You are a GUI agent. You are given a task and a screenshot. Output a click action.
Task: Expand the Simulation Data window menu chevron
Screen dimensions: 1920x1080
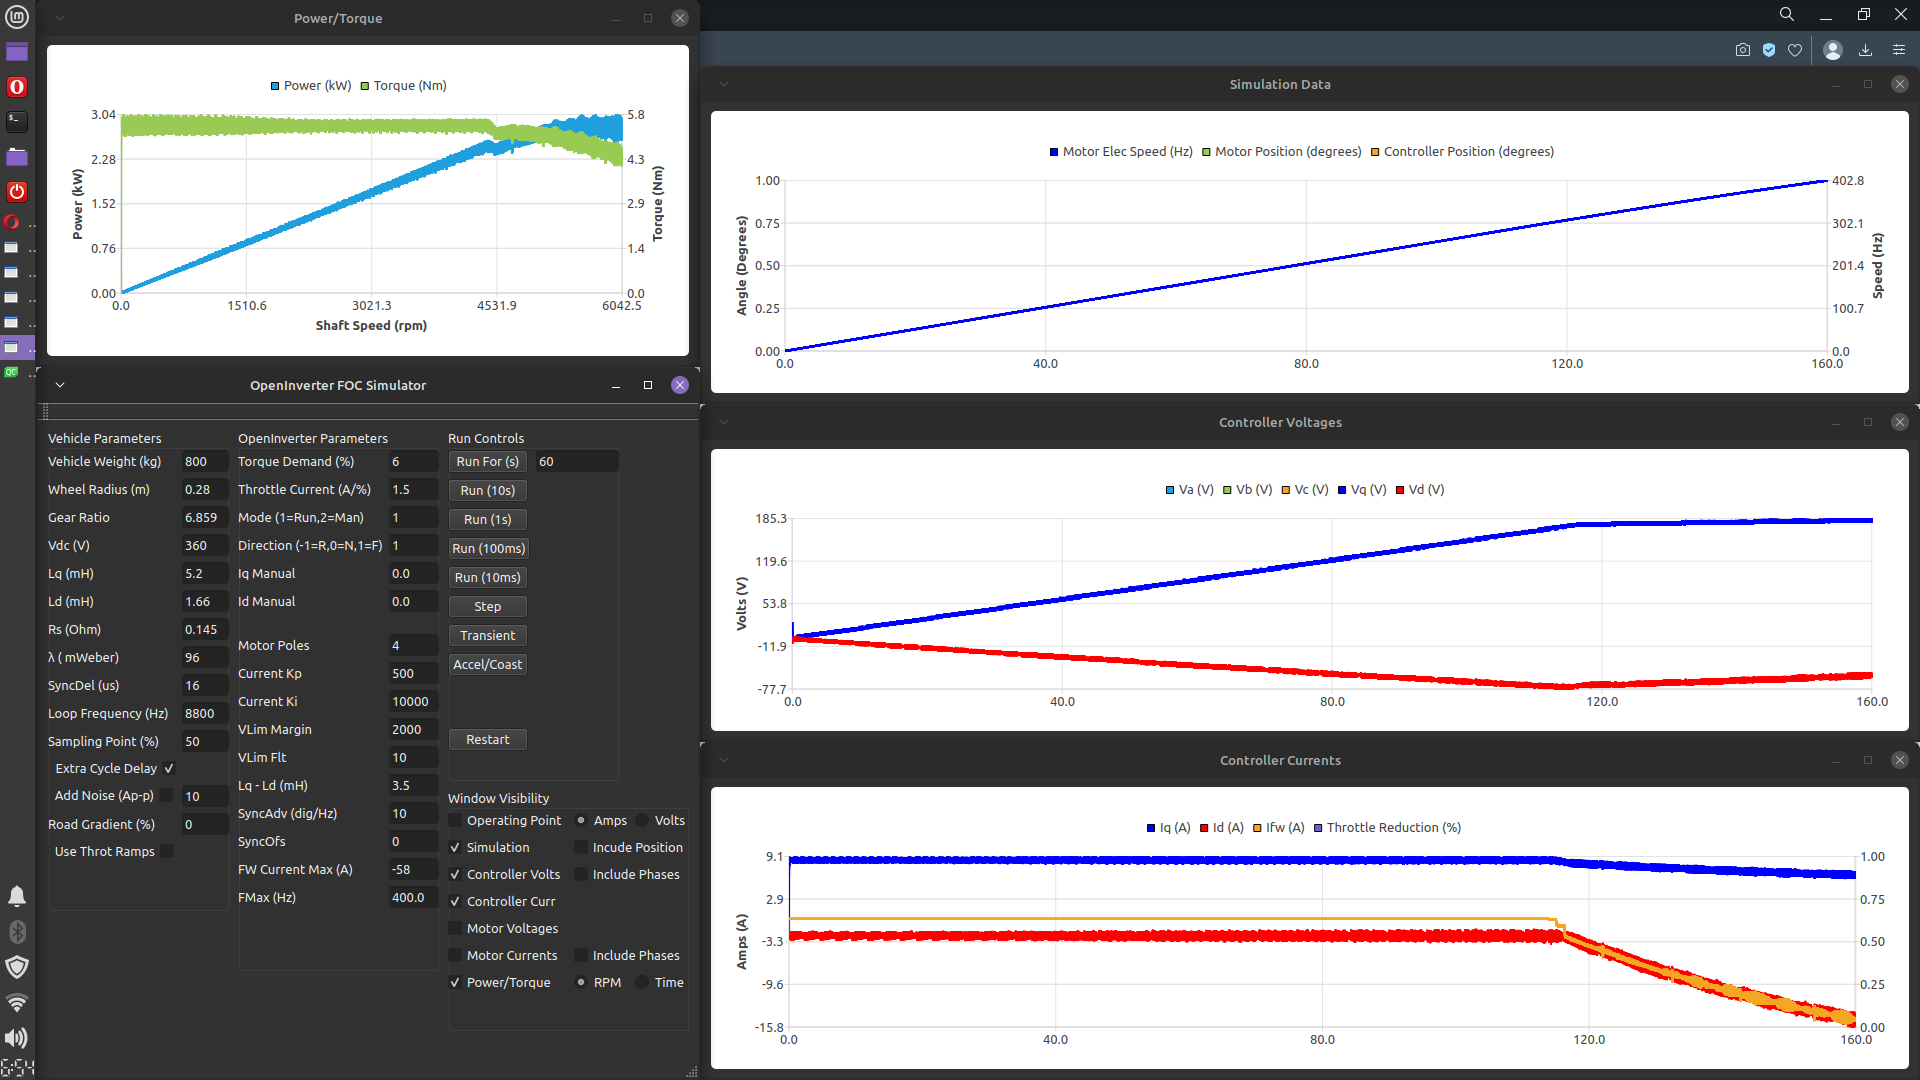[x=724, y=85]
